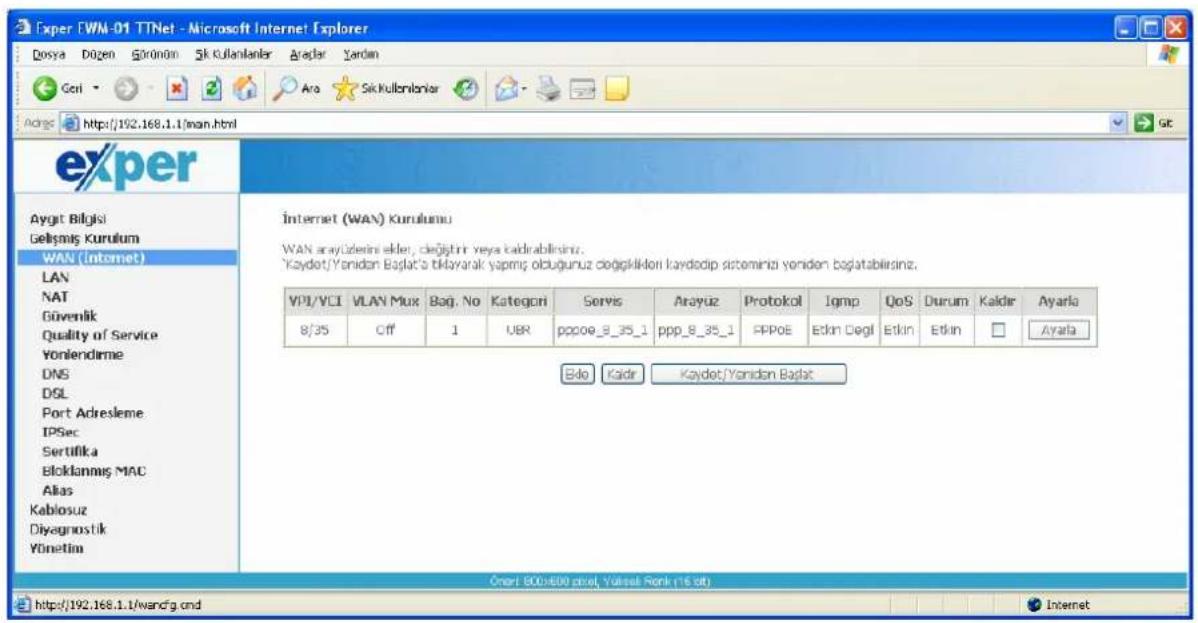Click the Geri back arrow icon
The image size is (1198, 623).
click(x=45, y=89)
